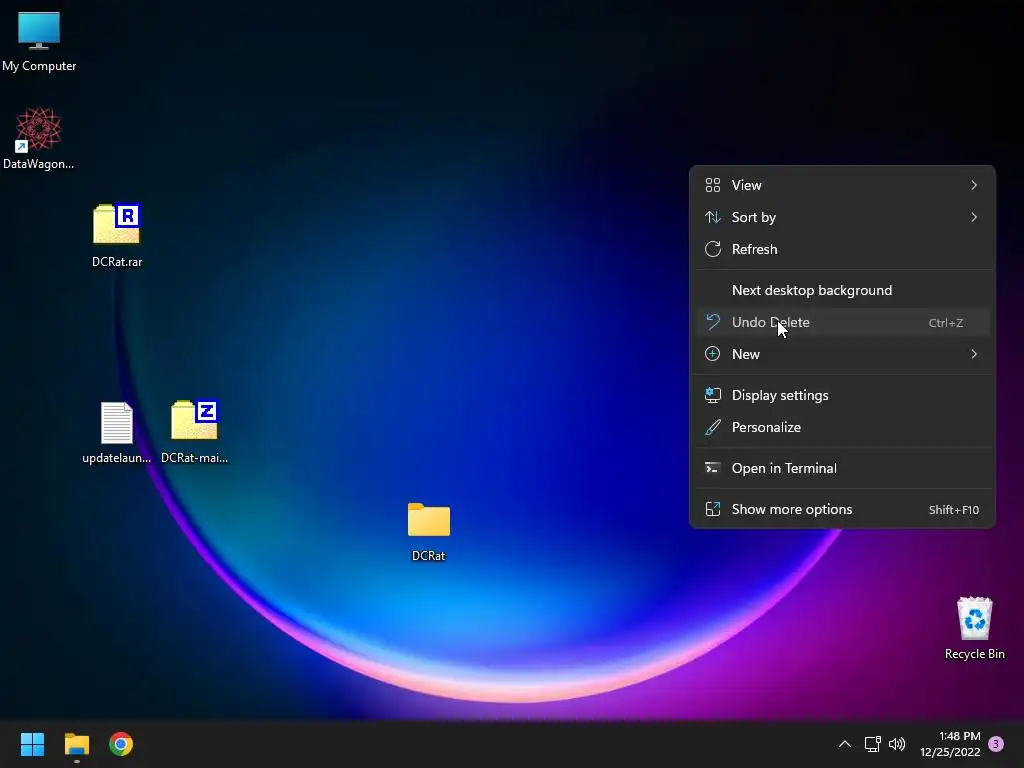The width and height of the screenshot is (1024, 768).
Task: Choose Personalize from the context menu
Action: [842, 428]
